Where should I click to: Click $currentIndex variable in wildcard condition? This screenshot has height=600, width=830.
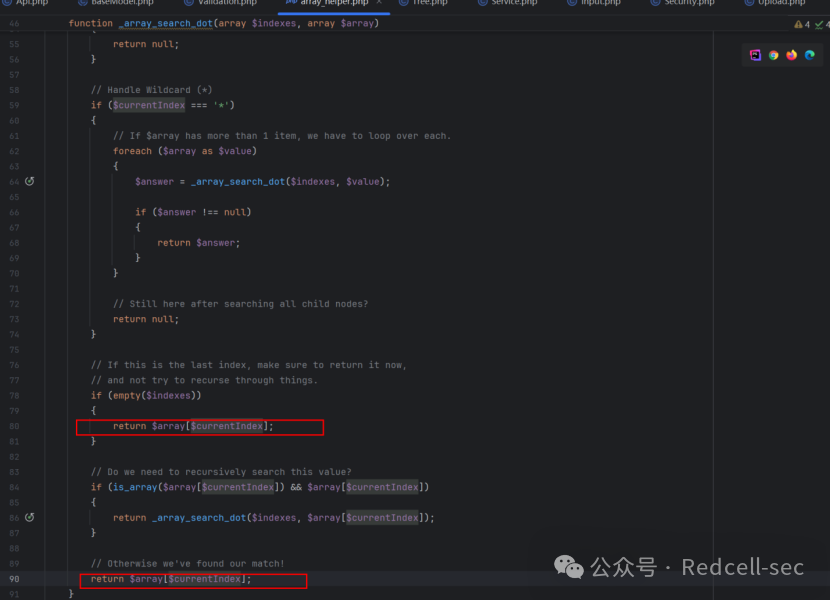tap(149, 105)
